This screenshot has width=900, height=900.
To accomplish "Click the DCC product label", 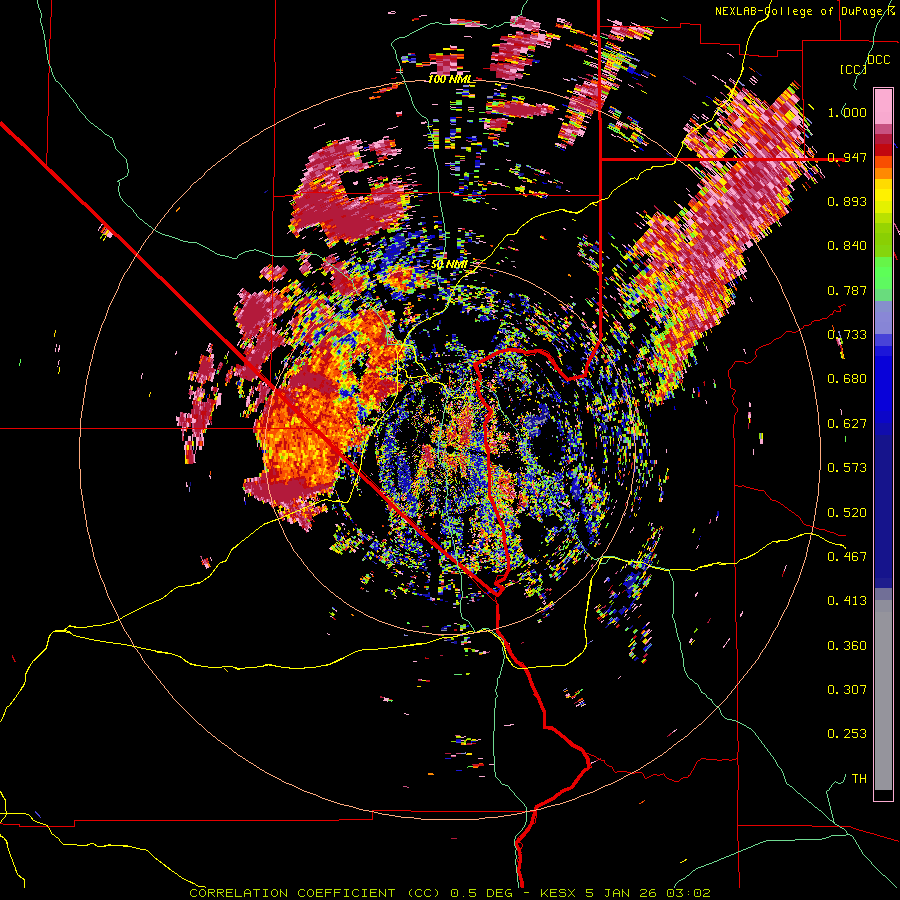I will 878,59.
